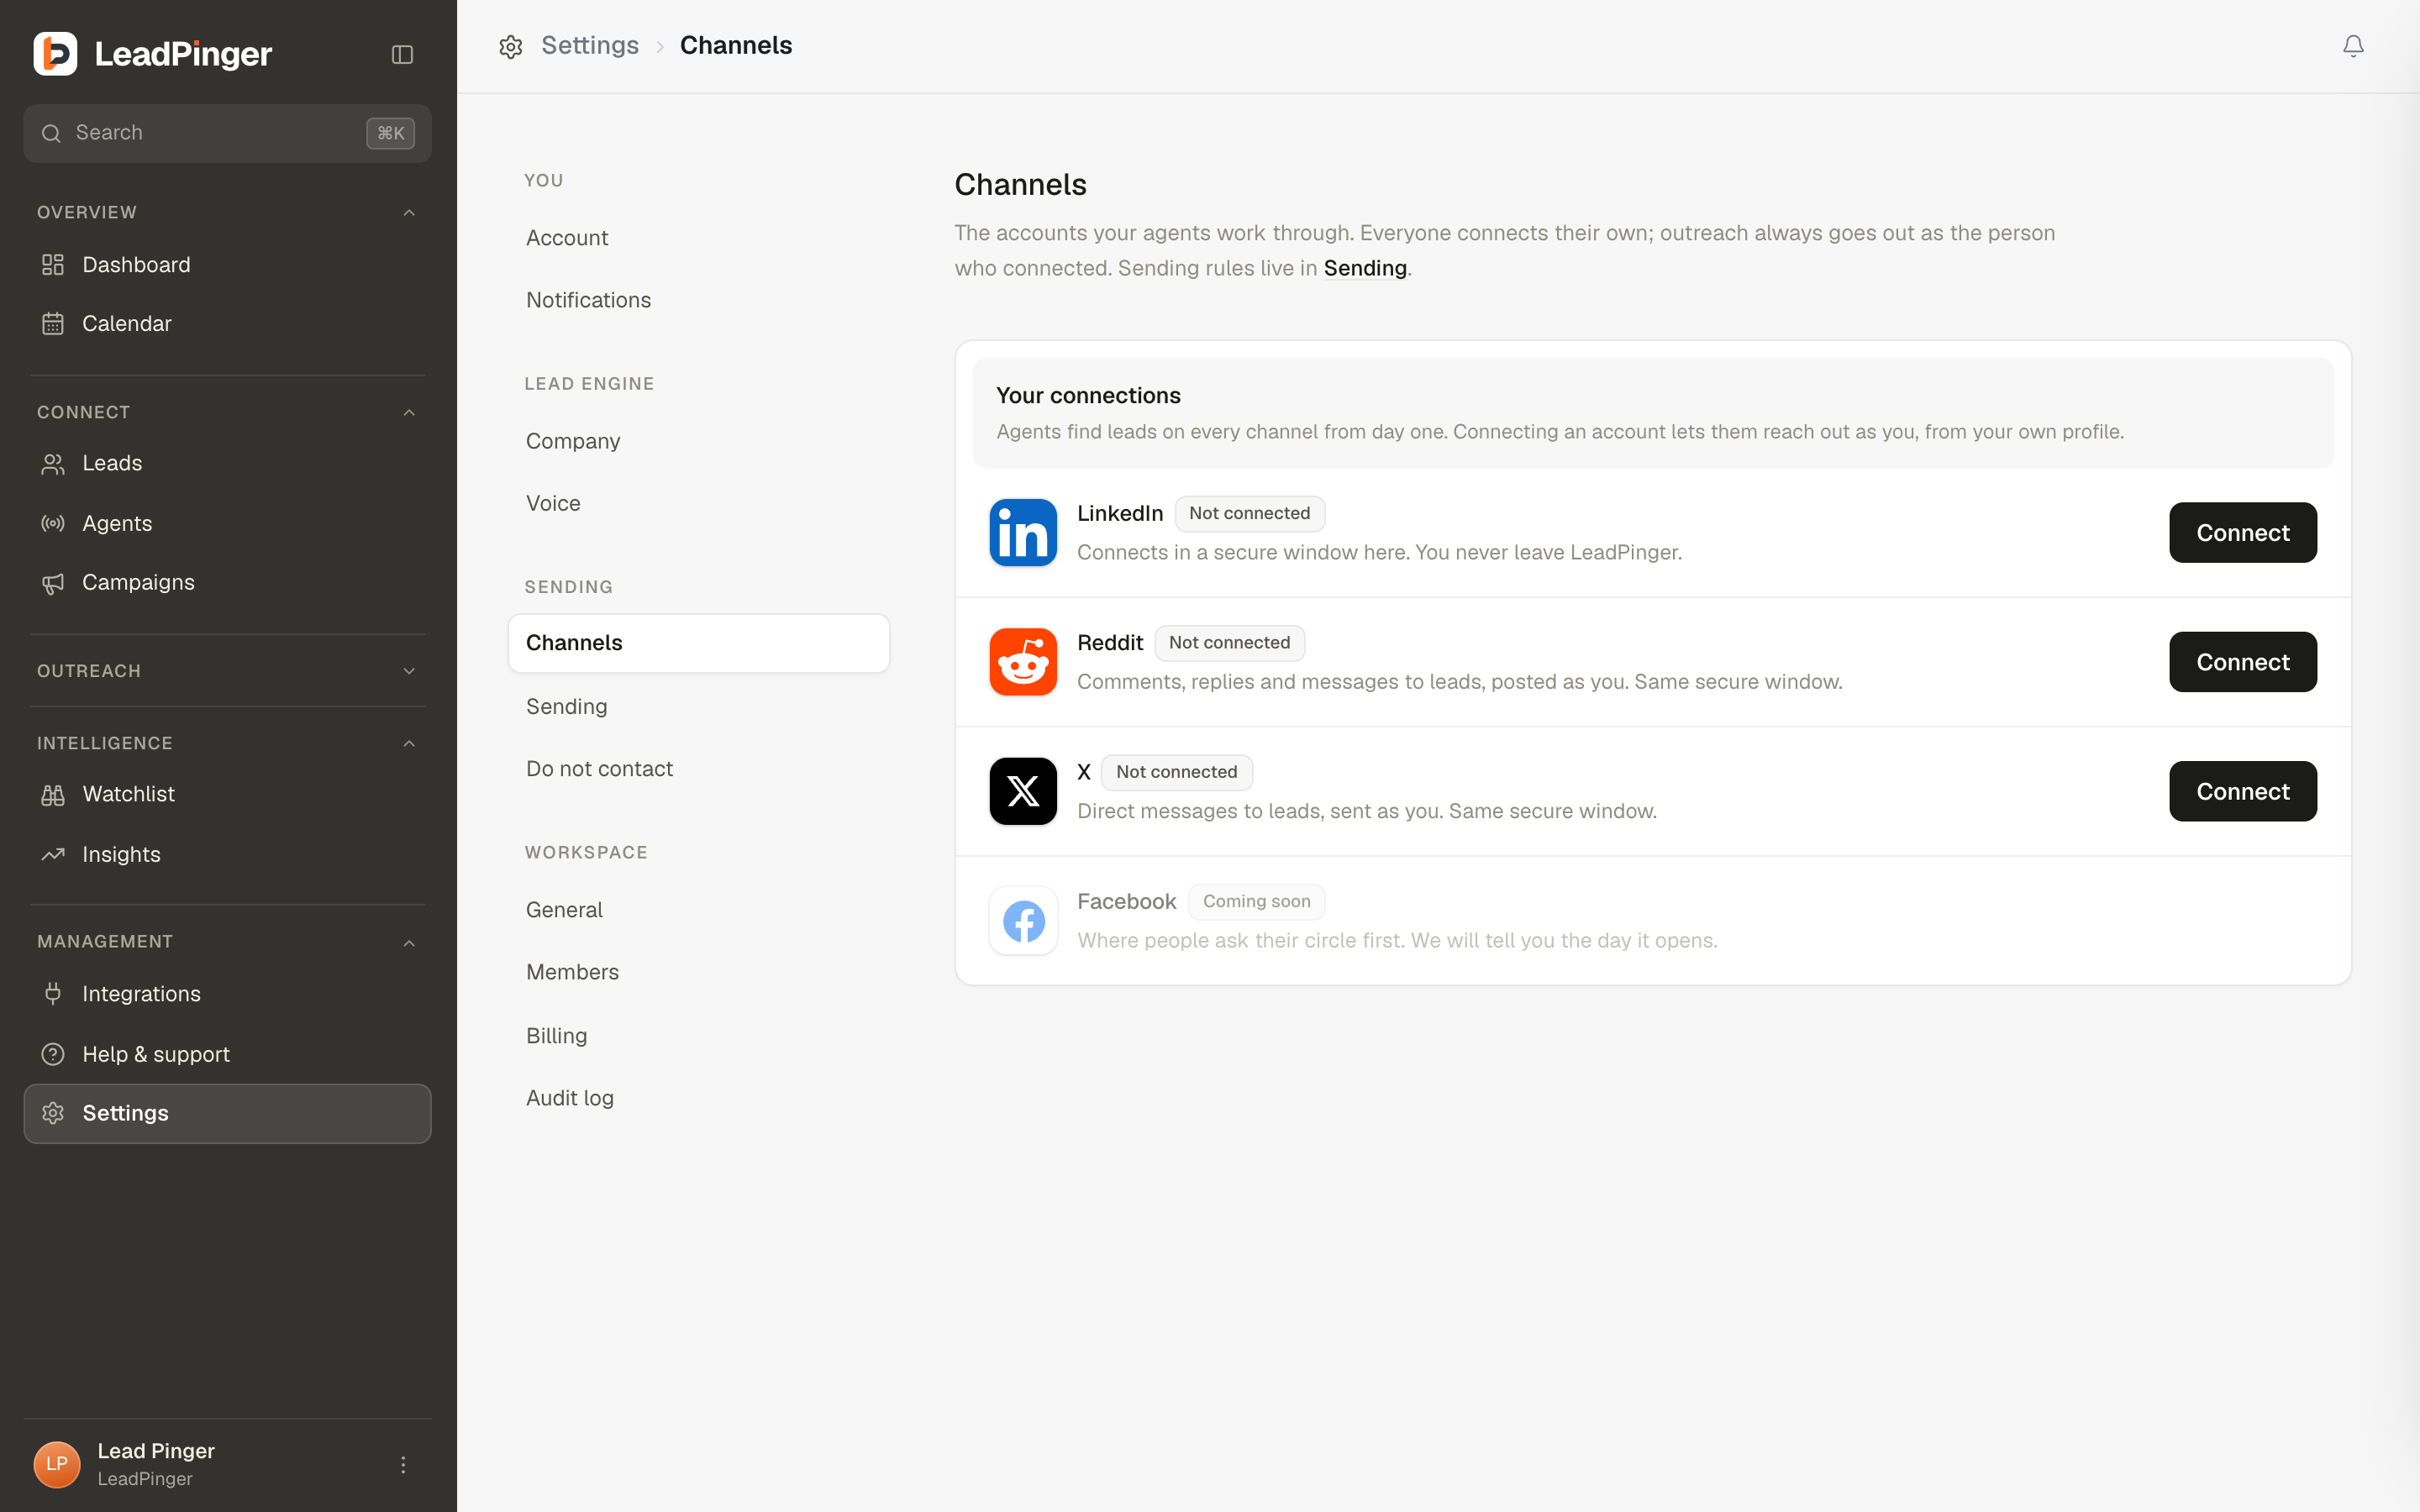Open the Voice settings page
2420x1512 pixels.
click(698, 503)
